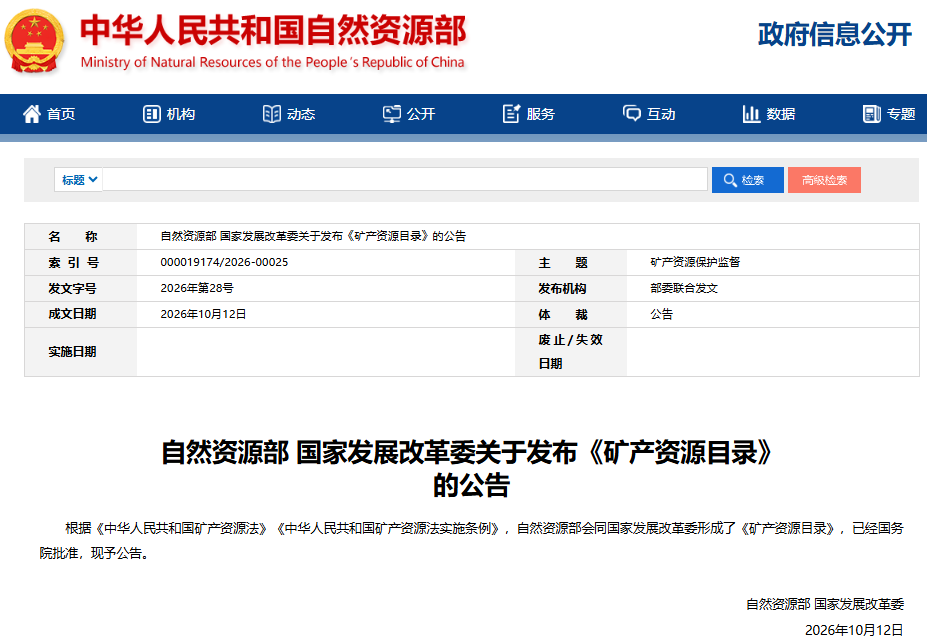Click the signature 自然资源部 国家发展改革委
This screenshot has width=927, height=644.
coord(825,604)
